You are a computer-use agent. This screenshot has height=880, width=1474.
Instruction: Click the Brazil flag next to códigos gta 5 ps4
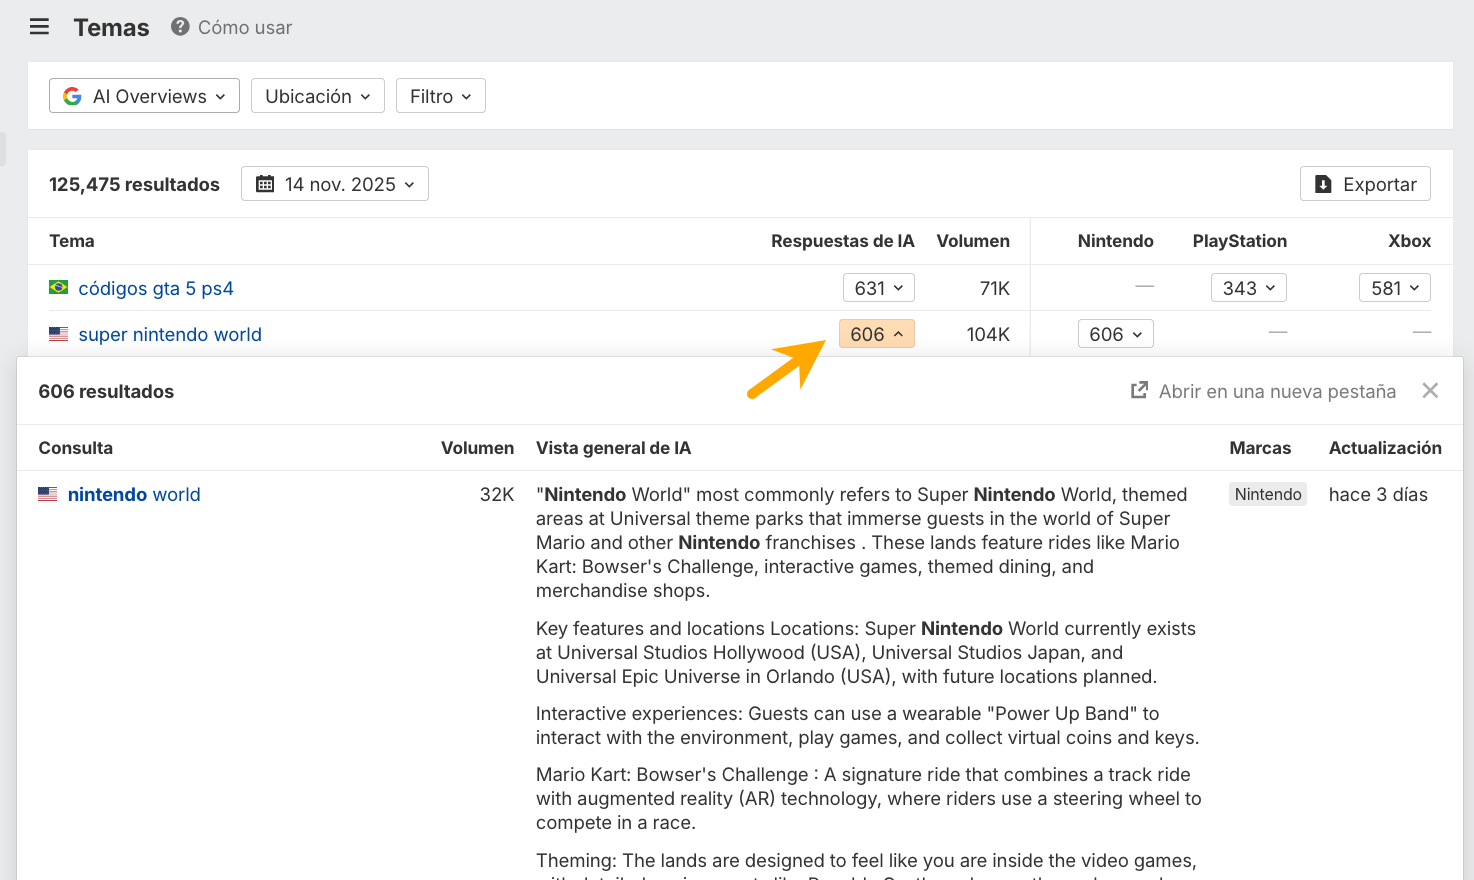(x=57, y=287)
